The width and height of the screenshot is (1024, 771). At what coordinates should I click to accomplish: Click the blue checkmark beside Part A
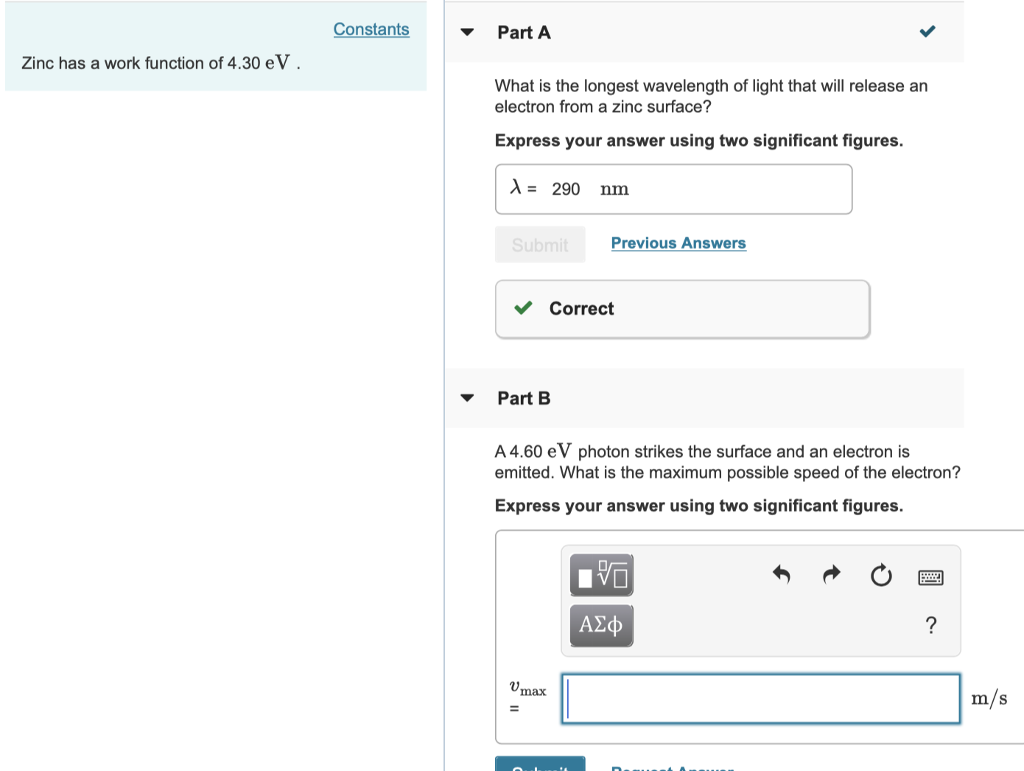[x=926, y=31]
